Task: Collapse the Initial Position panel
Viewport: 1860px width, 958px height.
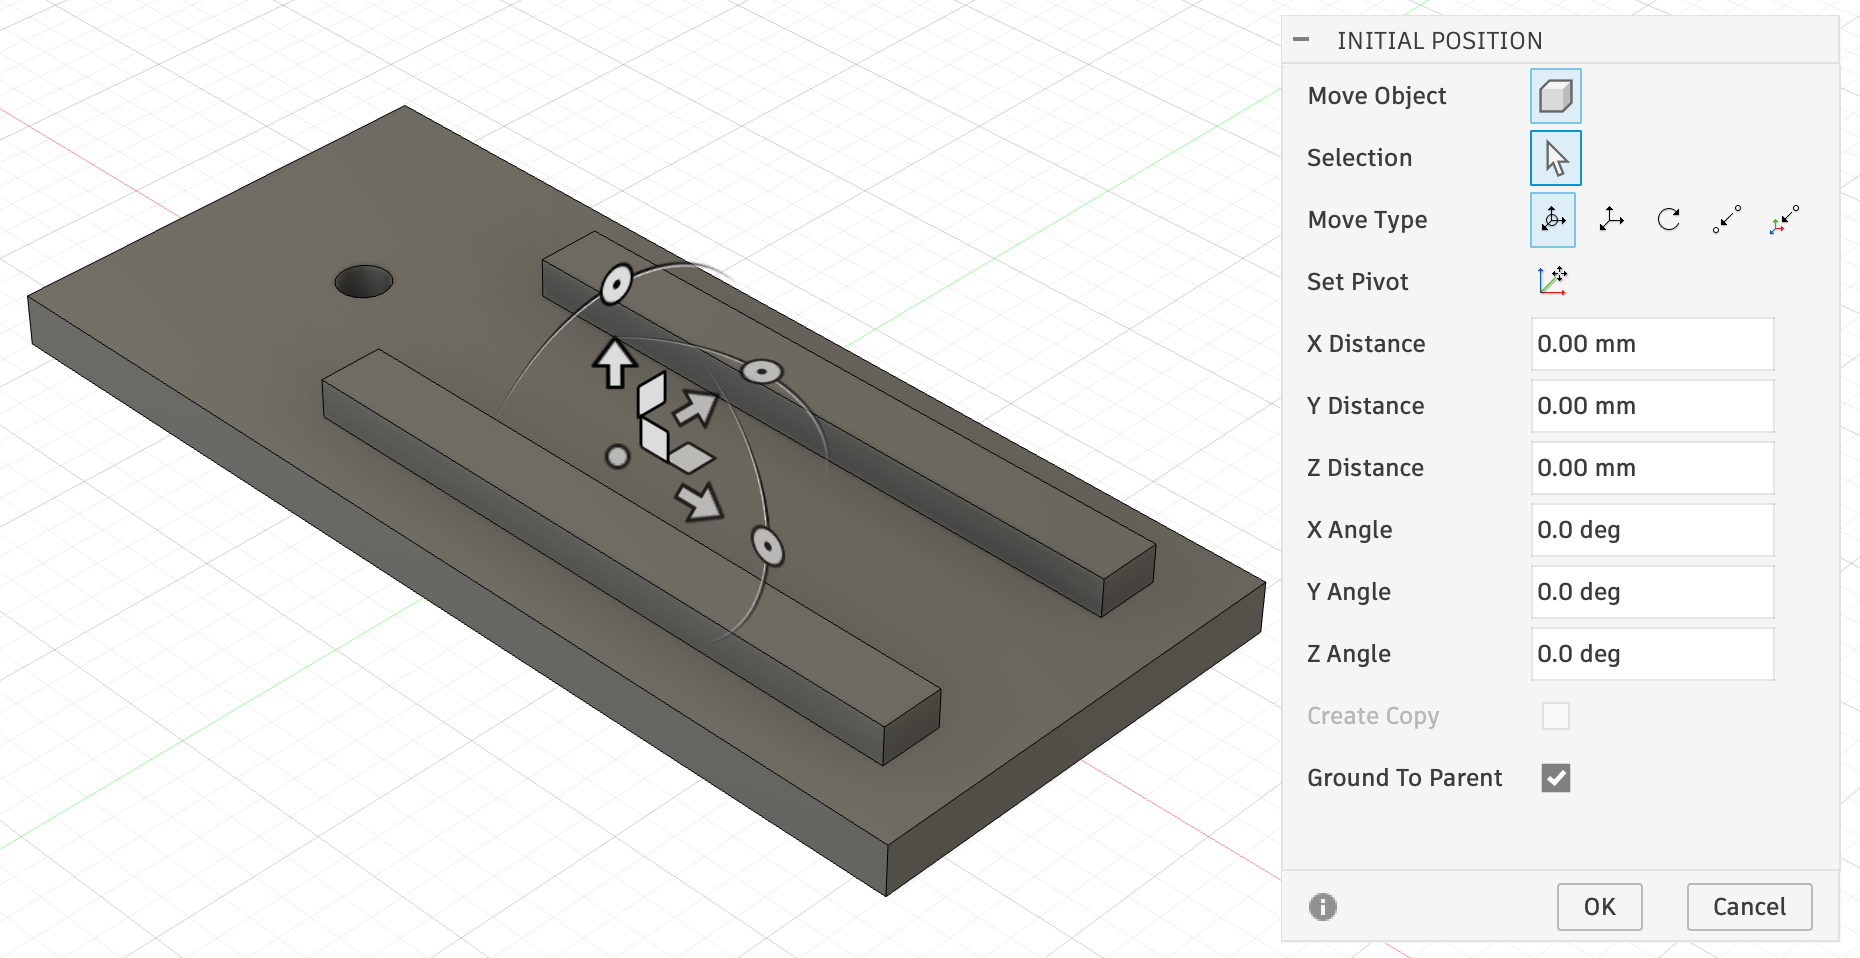Action: coord(1301,40)
